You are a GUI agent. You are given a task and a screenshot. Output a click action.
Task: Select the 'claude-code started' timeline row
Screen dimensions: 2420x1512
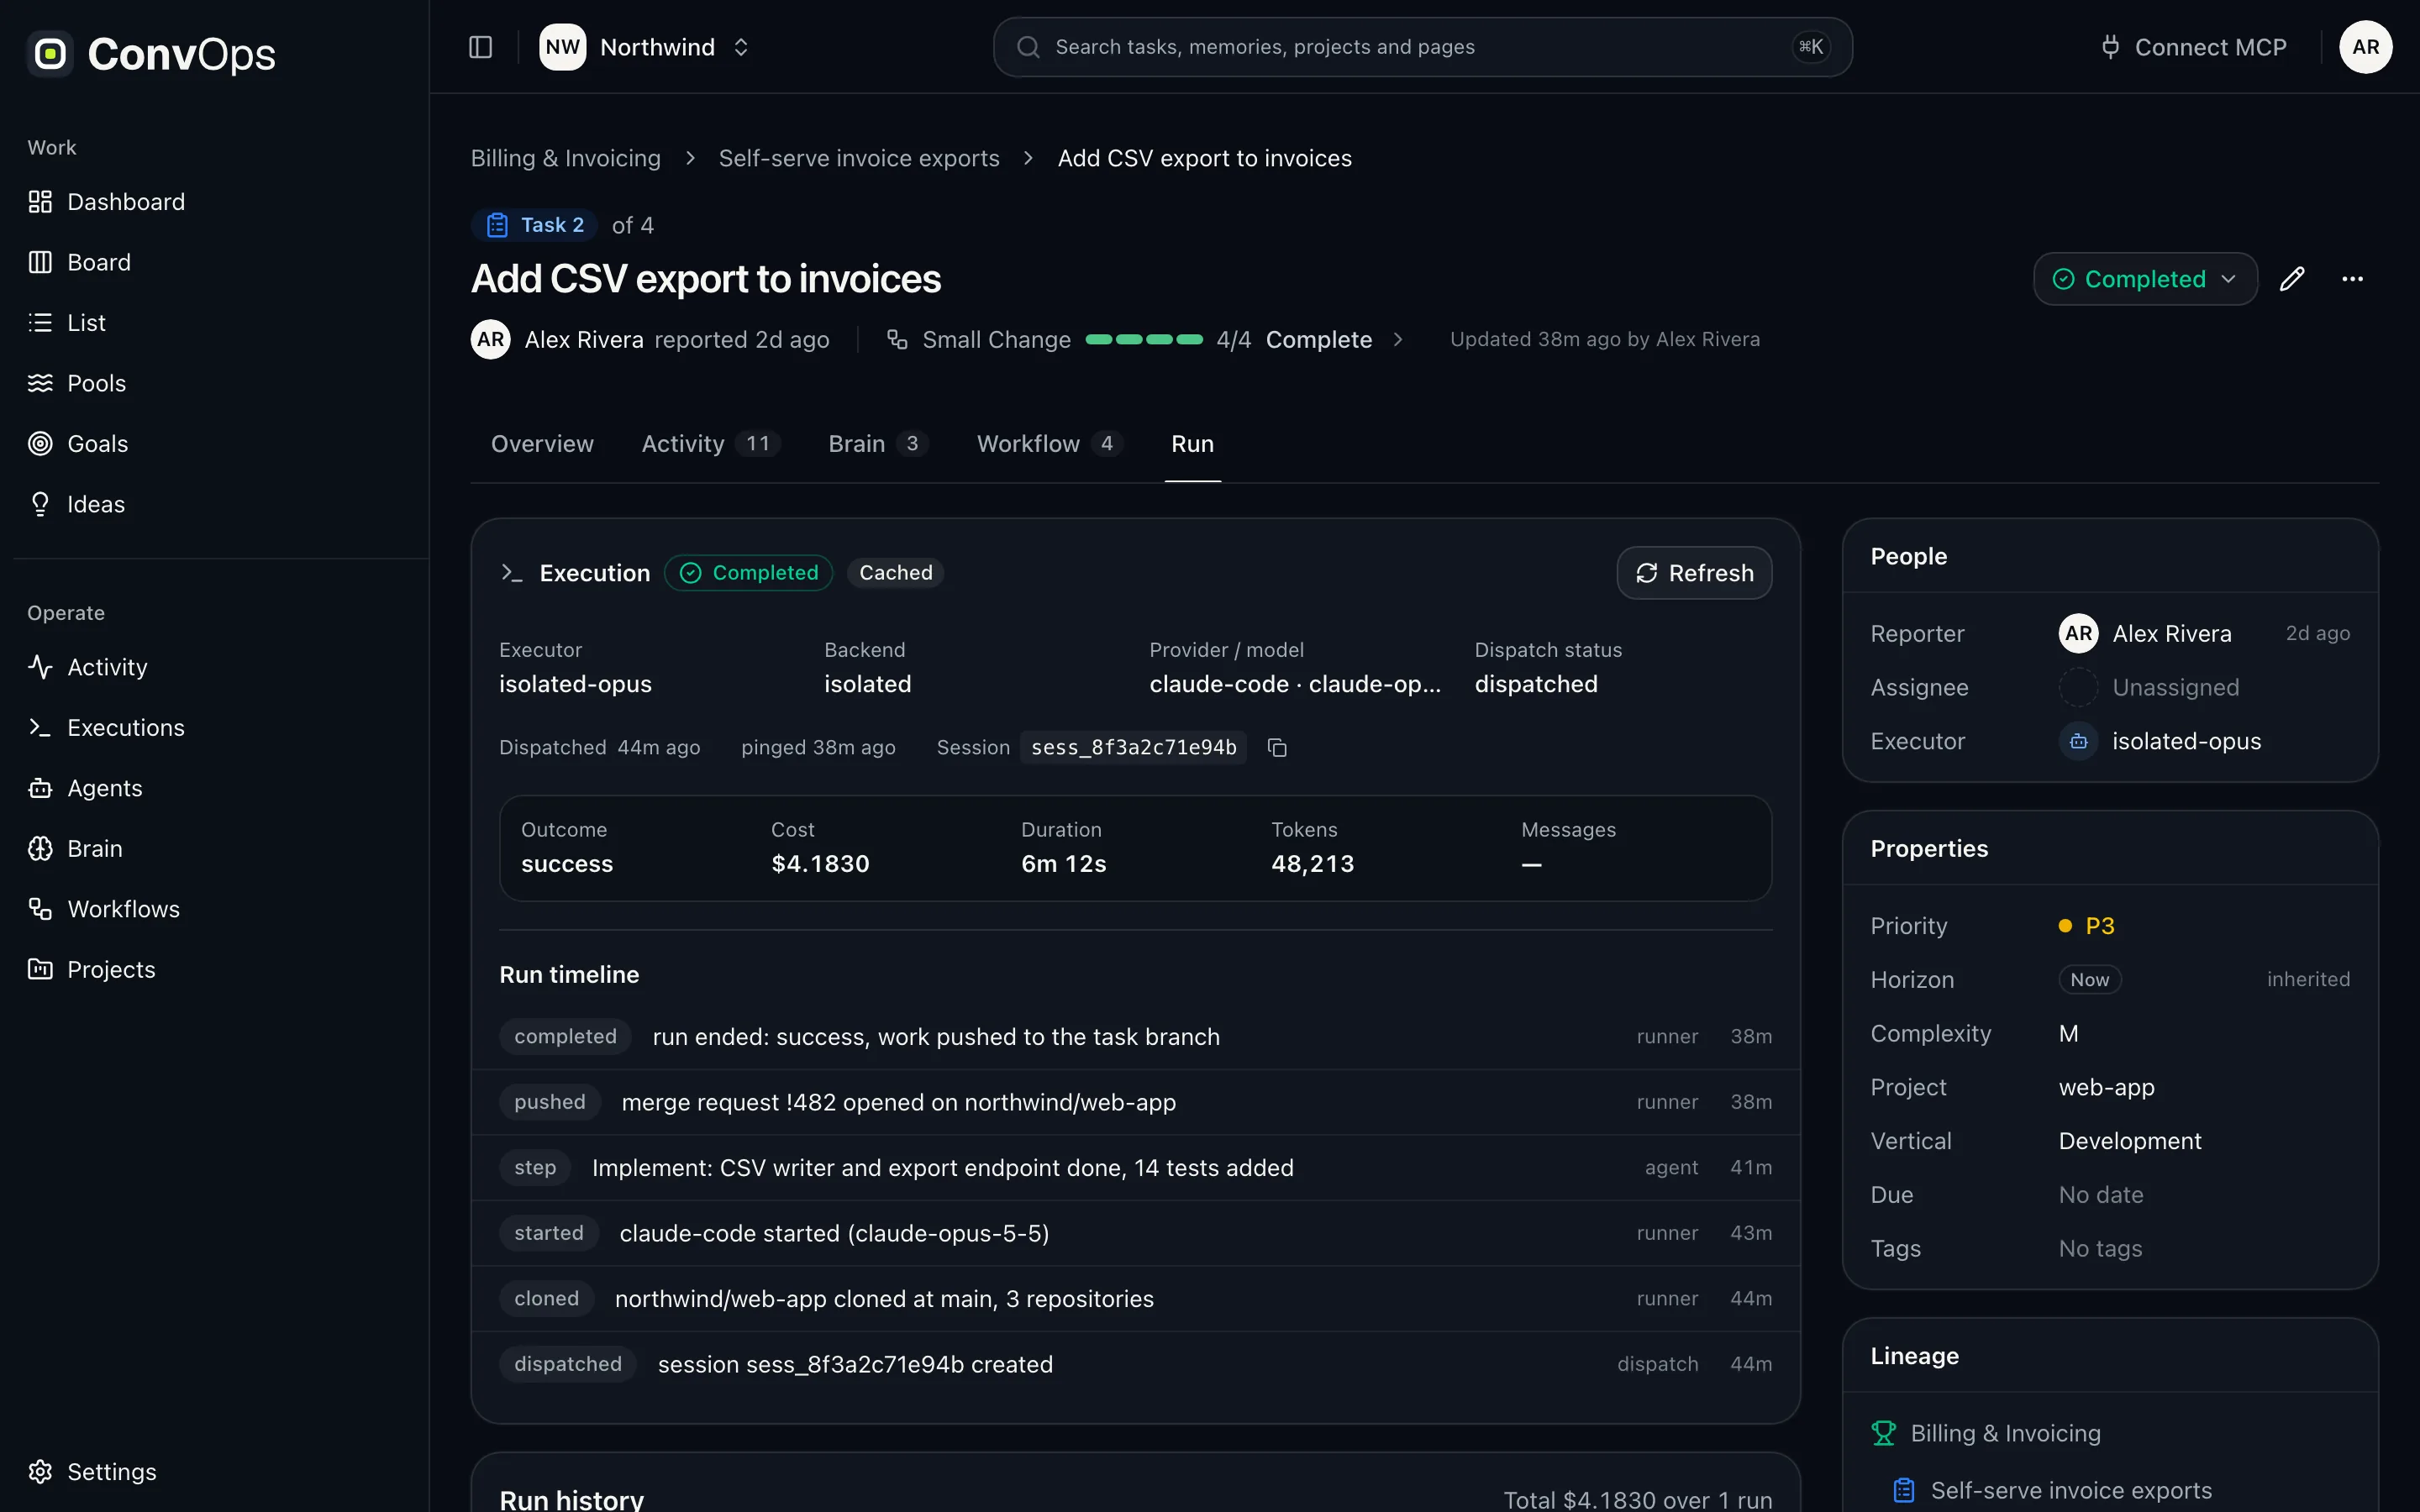coord(1135,1233)
